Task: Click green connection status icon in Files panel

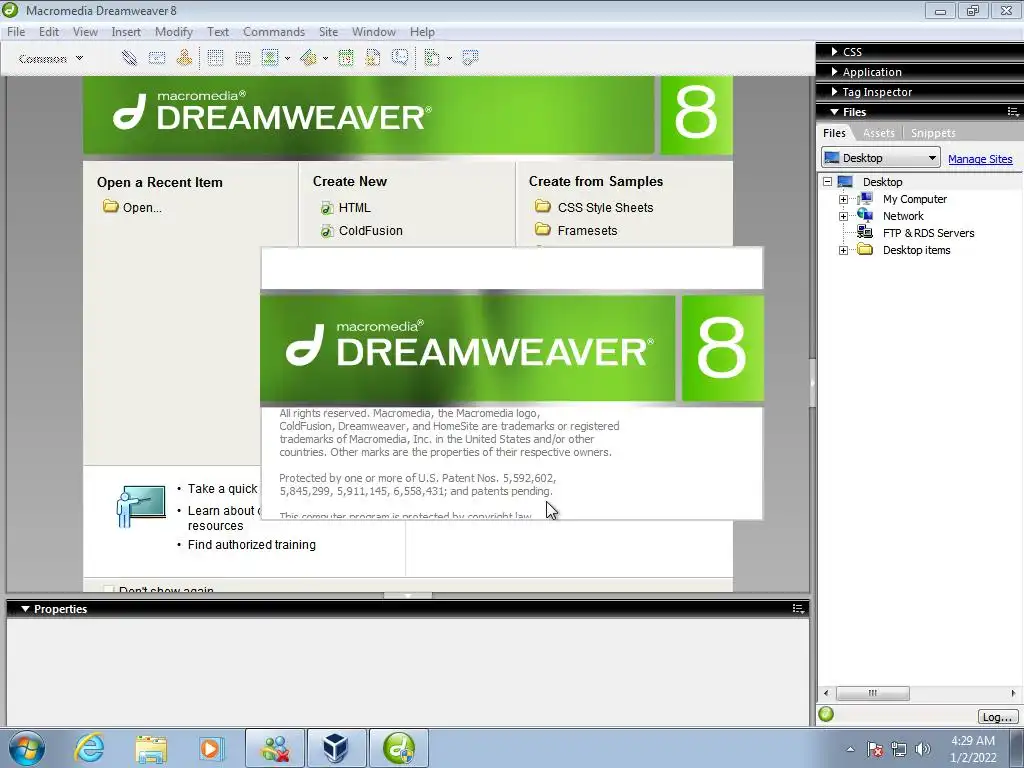Action: pyautogui.click(x=826, y=714)
